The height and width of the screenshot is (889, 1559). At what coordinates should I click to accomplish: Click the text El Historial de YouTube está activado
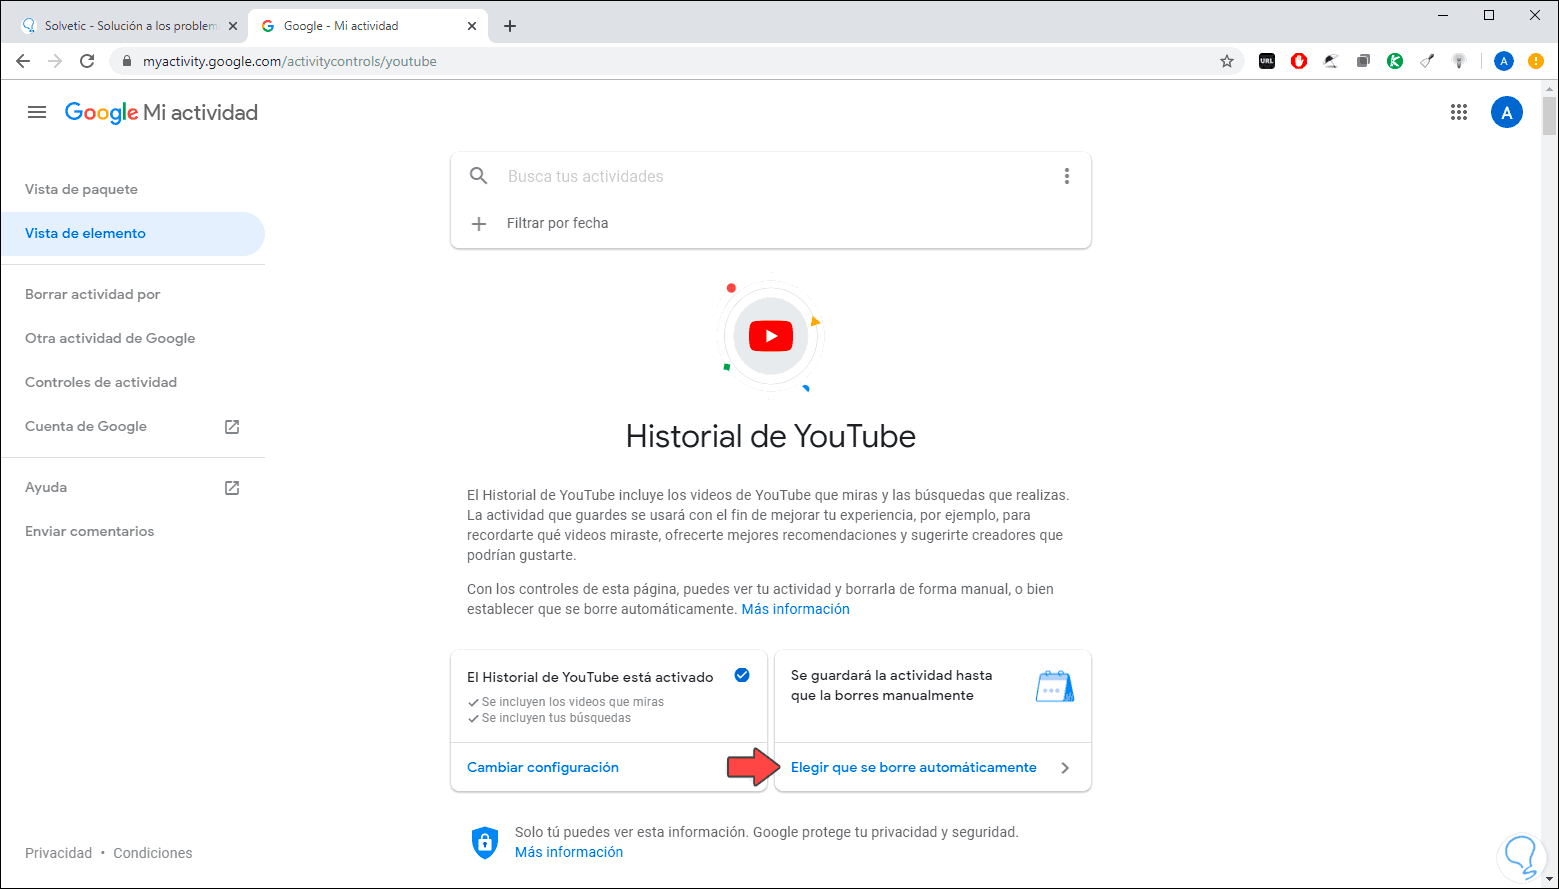pyautogui.click(x=590, y=677)
